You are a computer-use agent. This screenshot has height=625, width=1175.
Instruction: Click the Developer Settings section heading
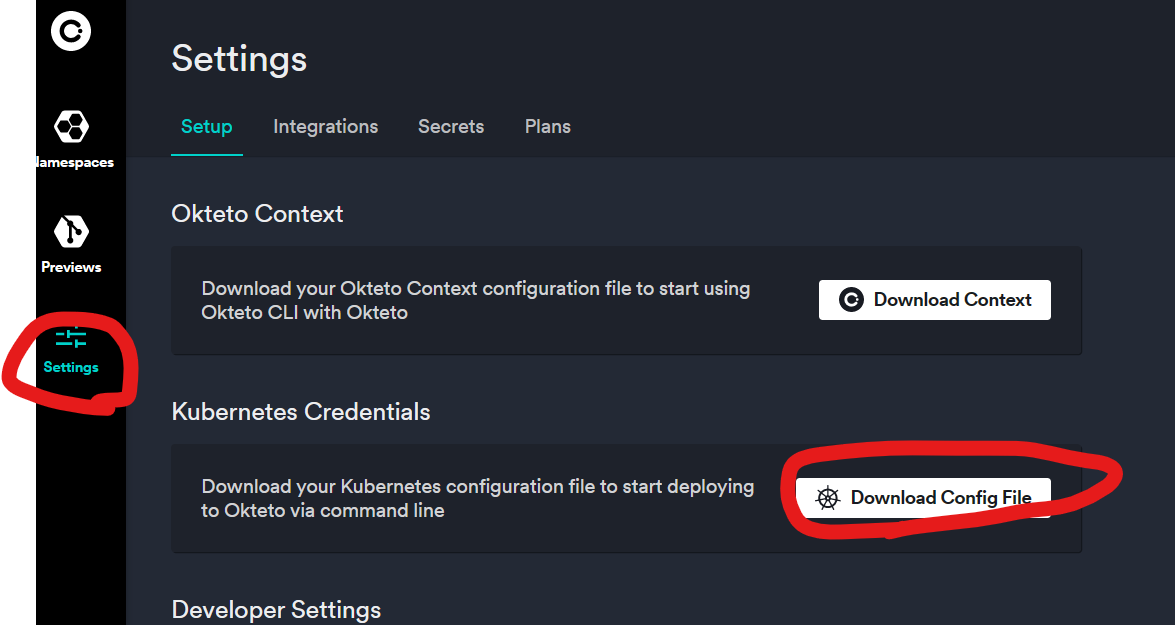[x=276, y=610]
